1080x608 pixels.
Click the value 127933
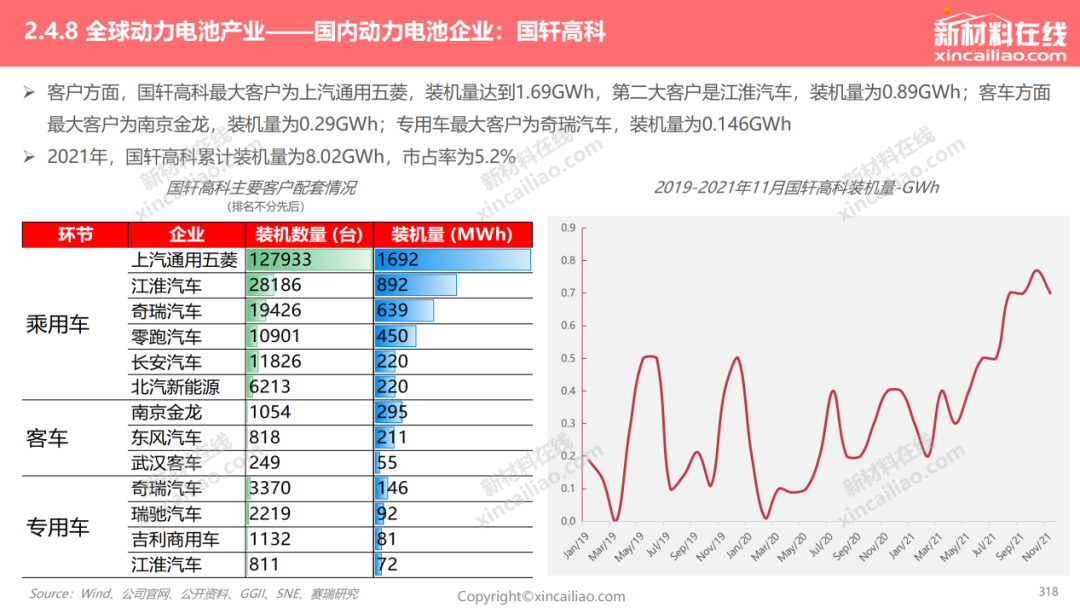click(x=280, y=260)
